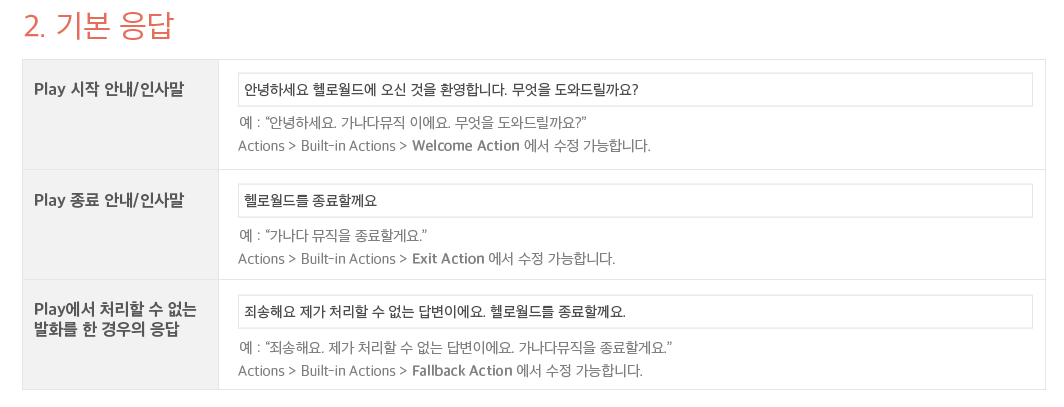Click the example text under the fallback response field
This screenshot has width=1064, height=407.
coord(455,347)
